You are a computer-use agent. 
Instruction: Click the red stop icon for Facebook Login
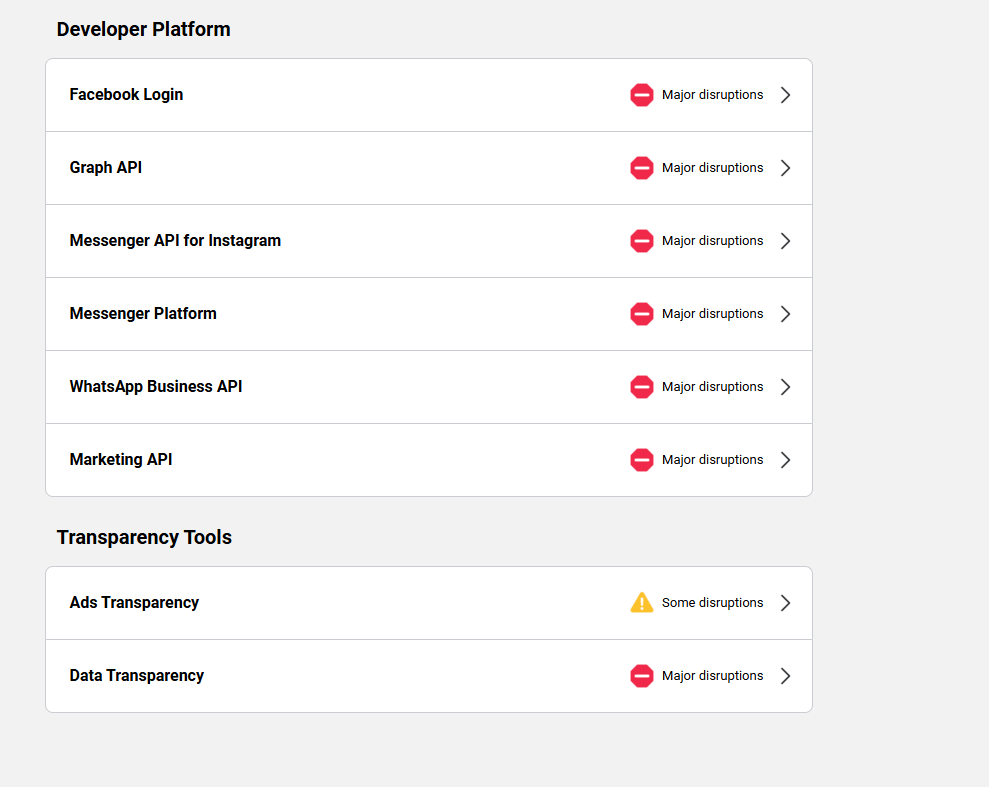pos(641,95)
